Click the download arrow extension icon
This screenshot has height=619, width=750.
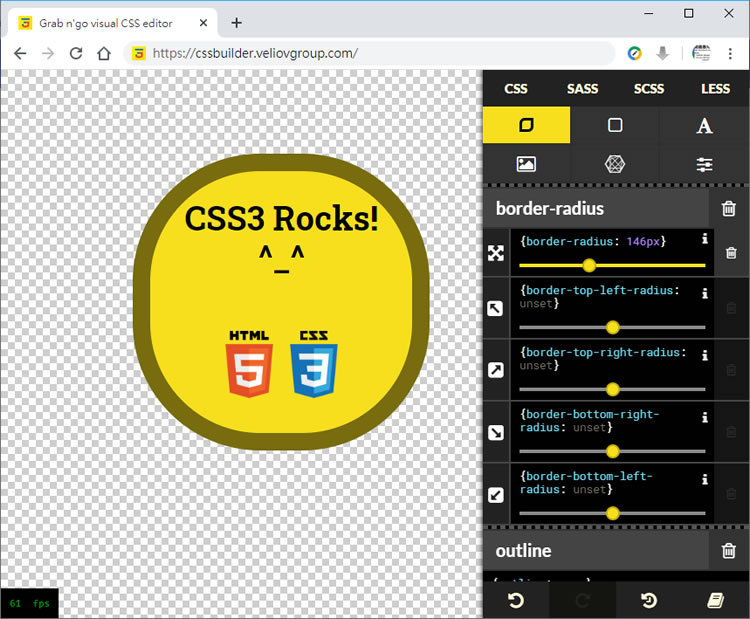coord(662,53)
